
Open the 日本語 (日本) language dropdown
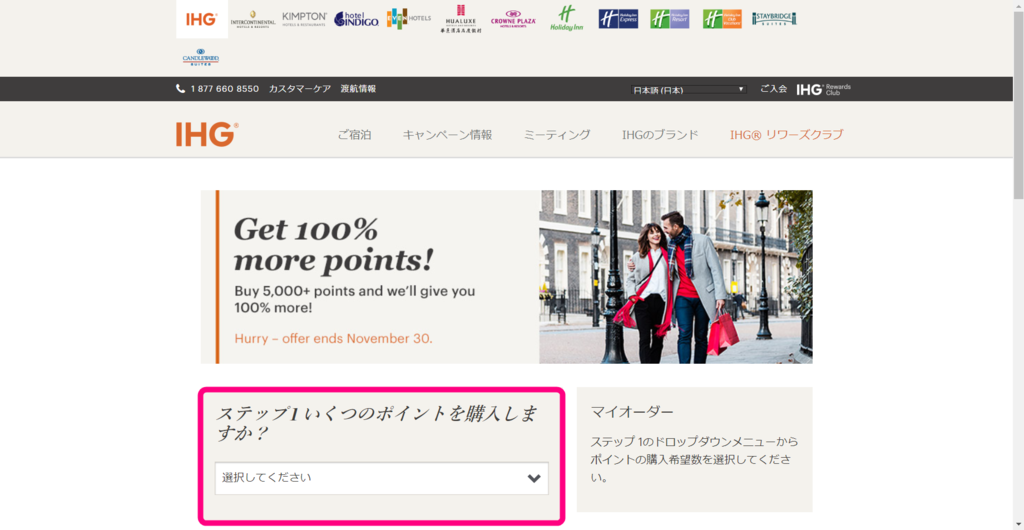(x=688, y=89)
